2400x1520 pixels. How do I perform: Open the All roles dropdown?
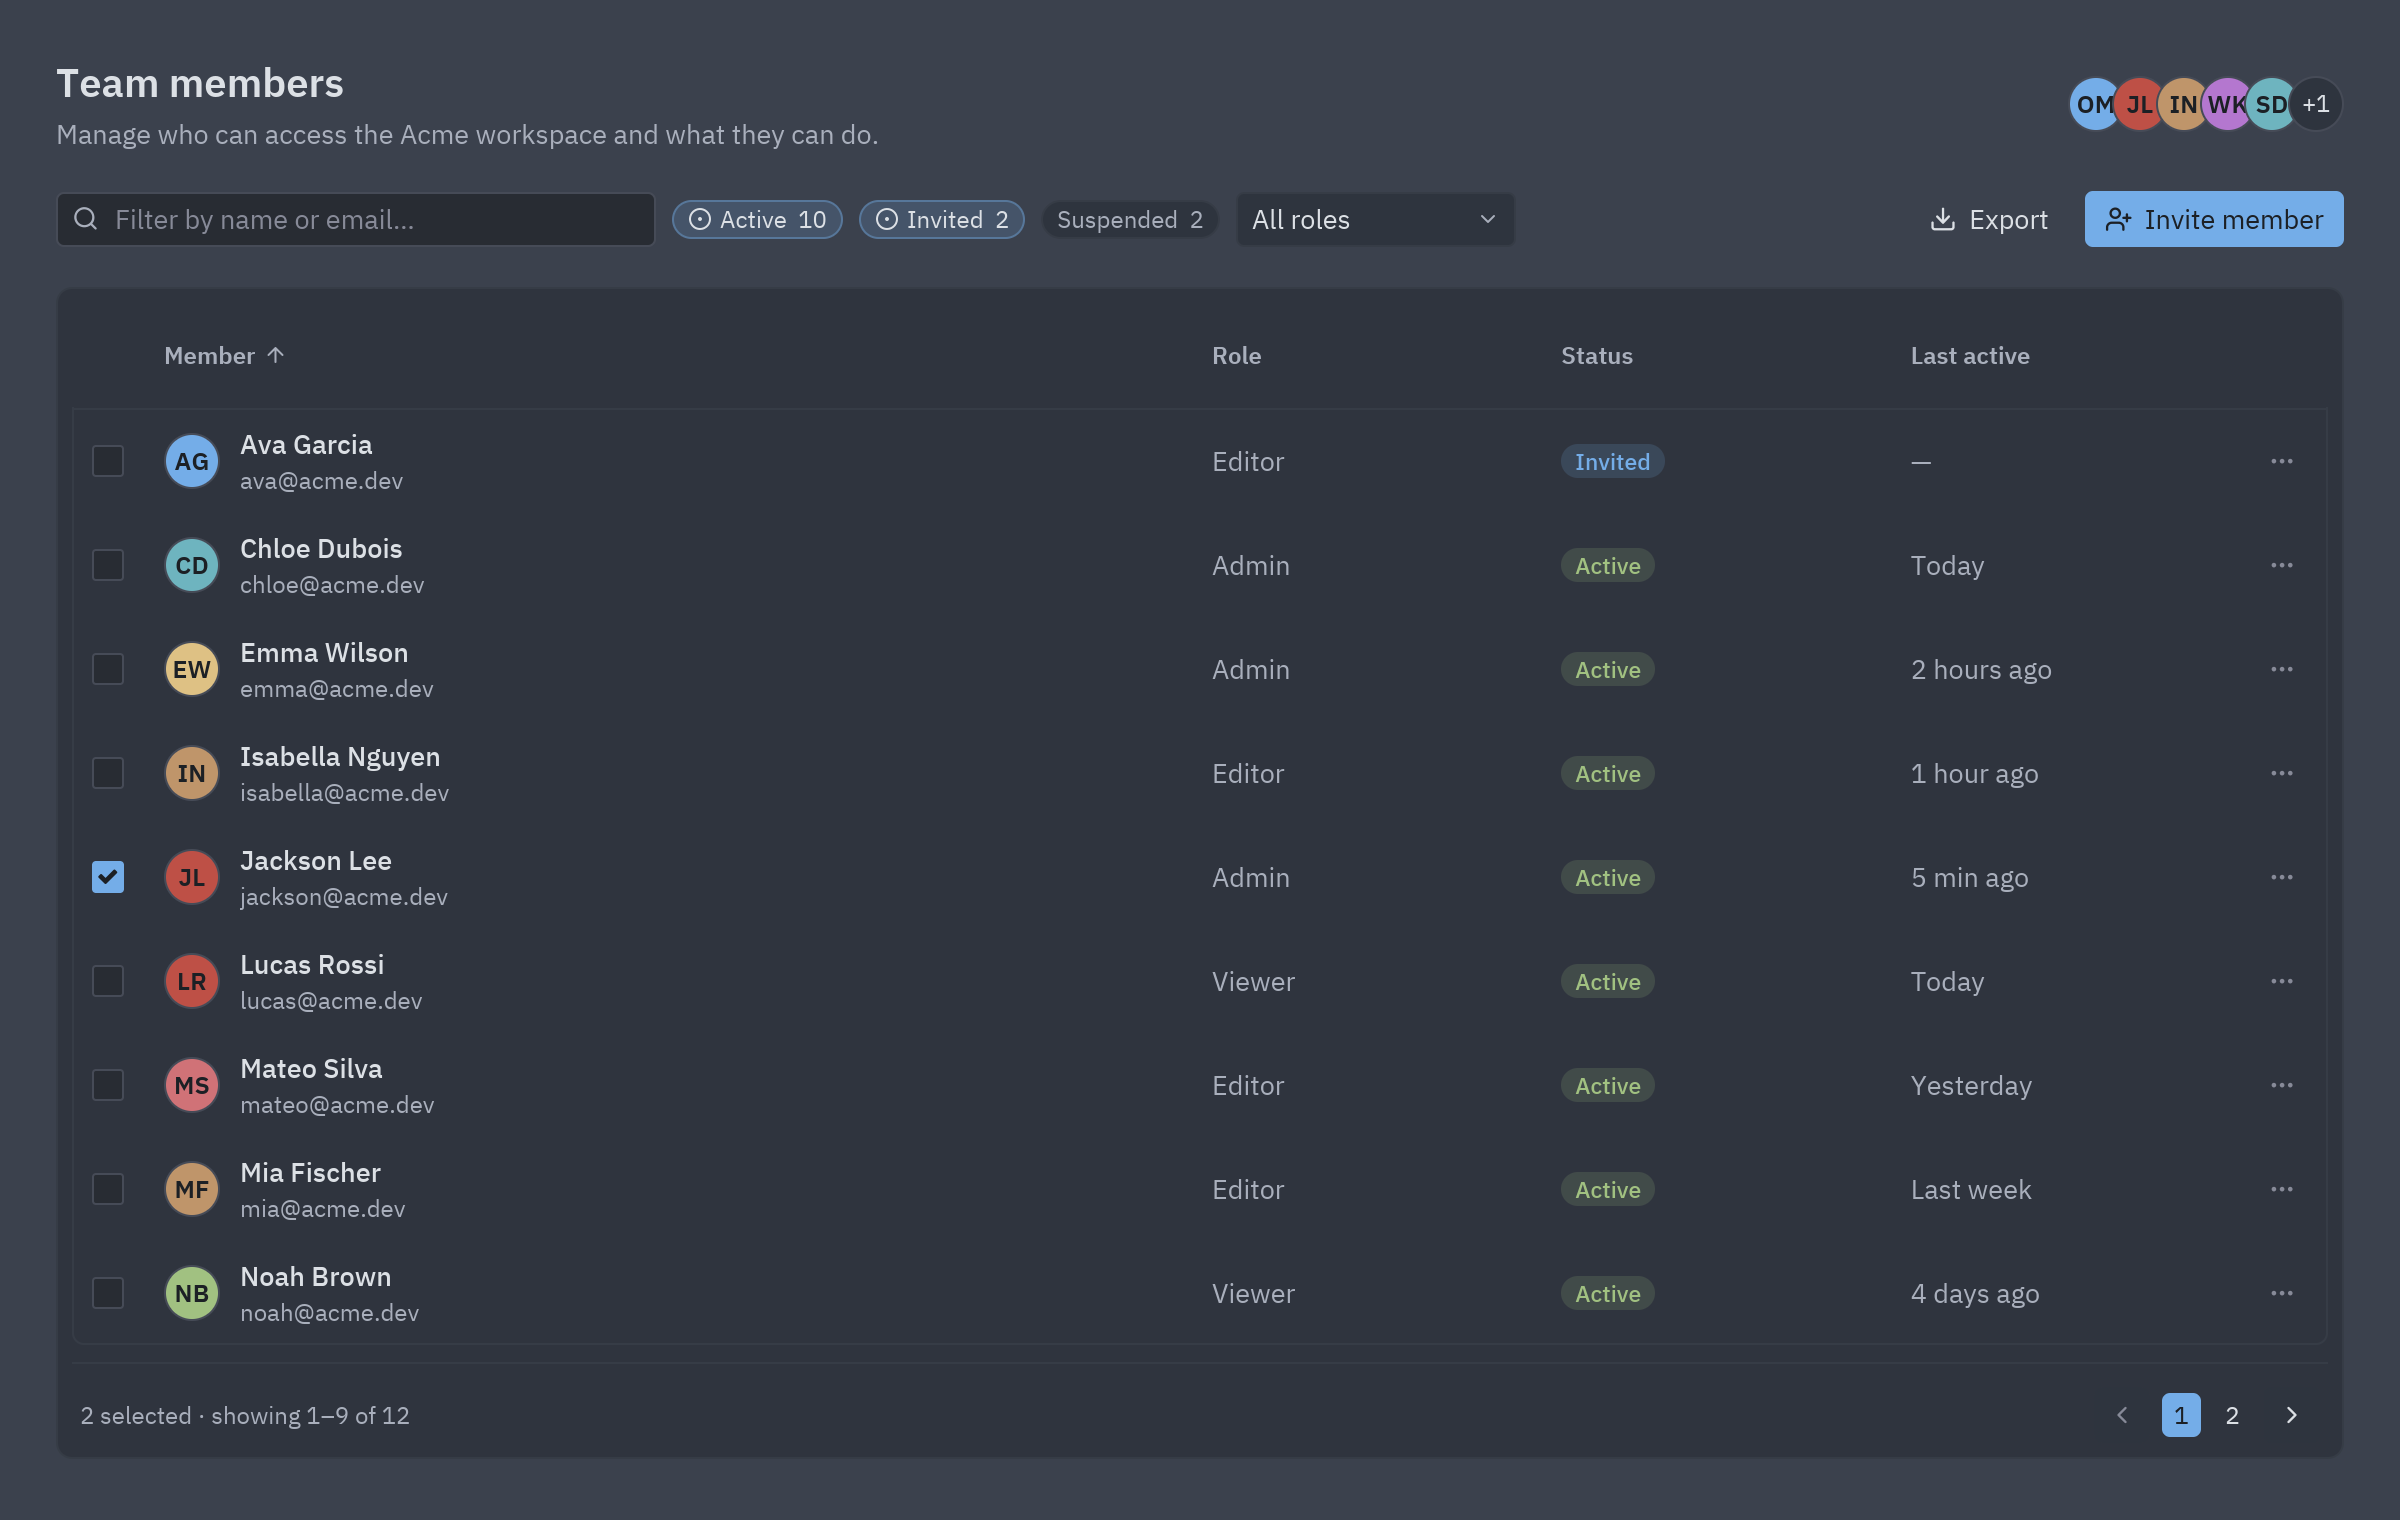tap(1375, 219)
